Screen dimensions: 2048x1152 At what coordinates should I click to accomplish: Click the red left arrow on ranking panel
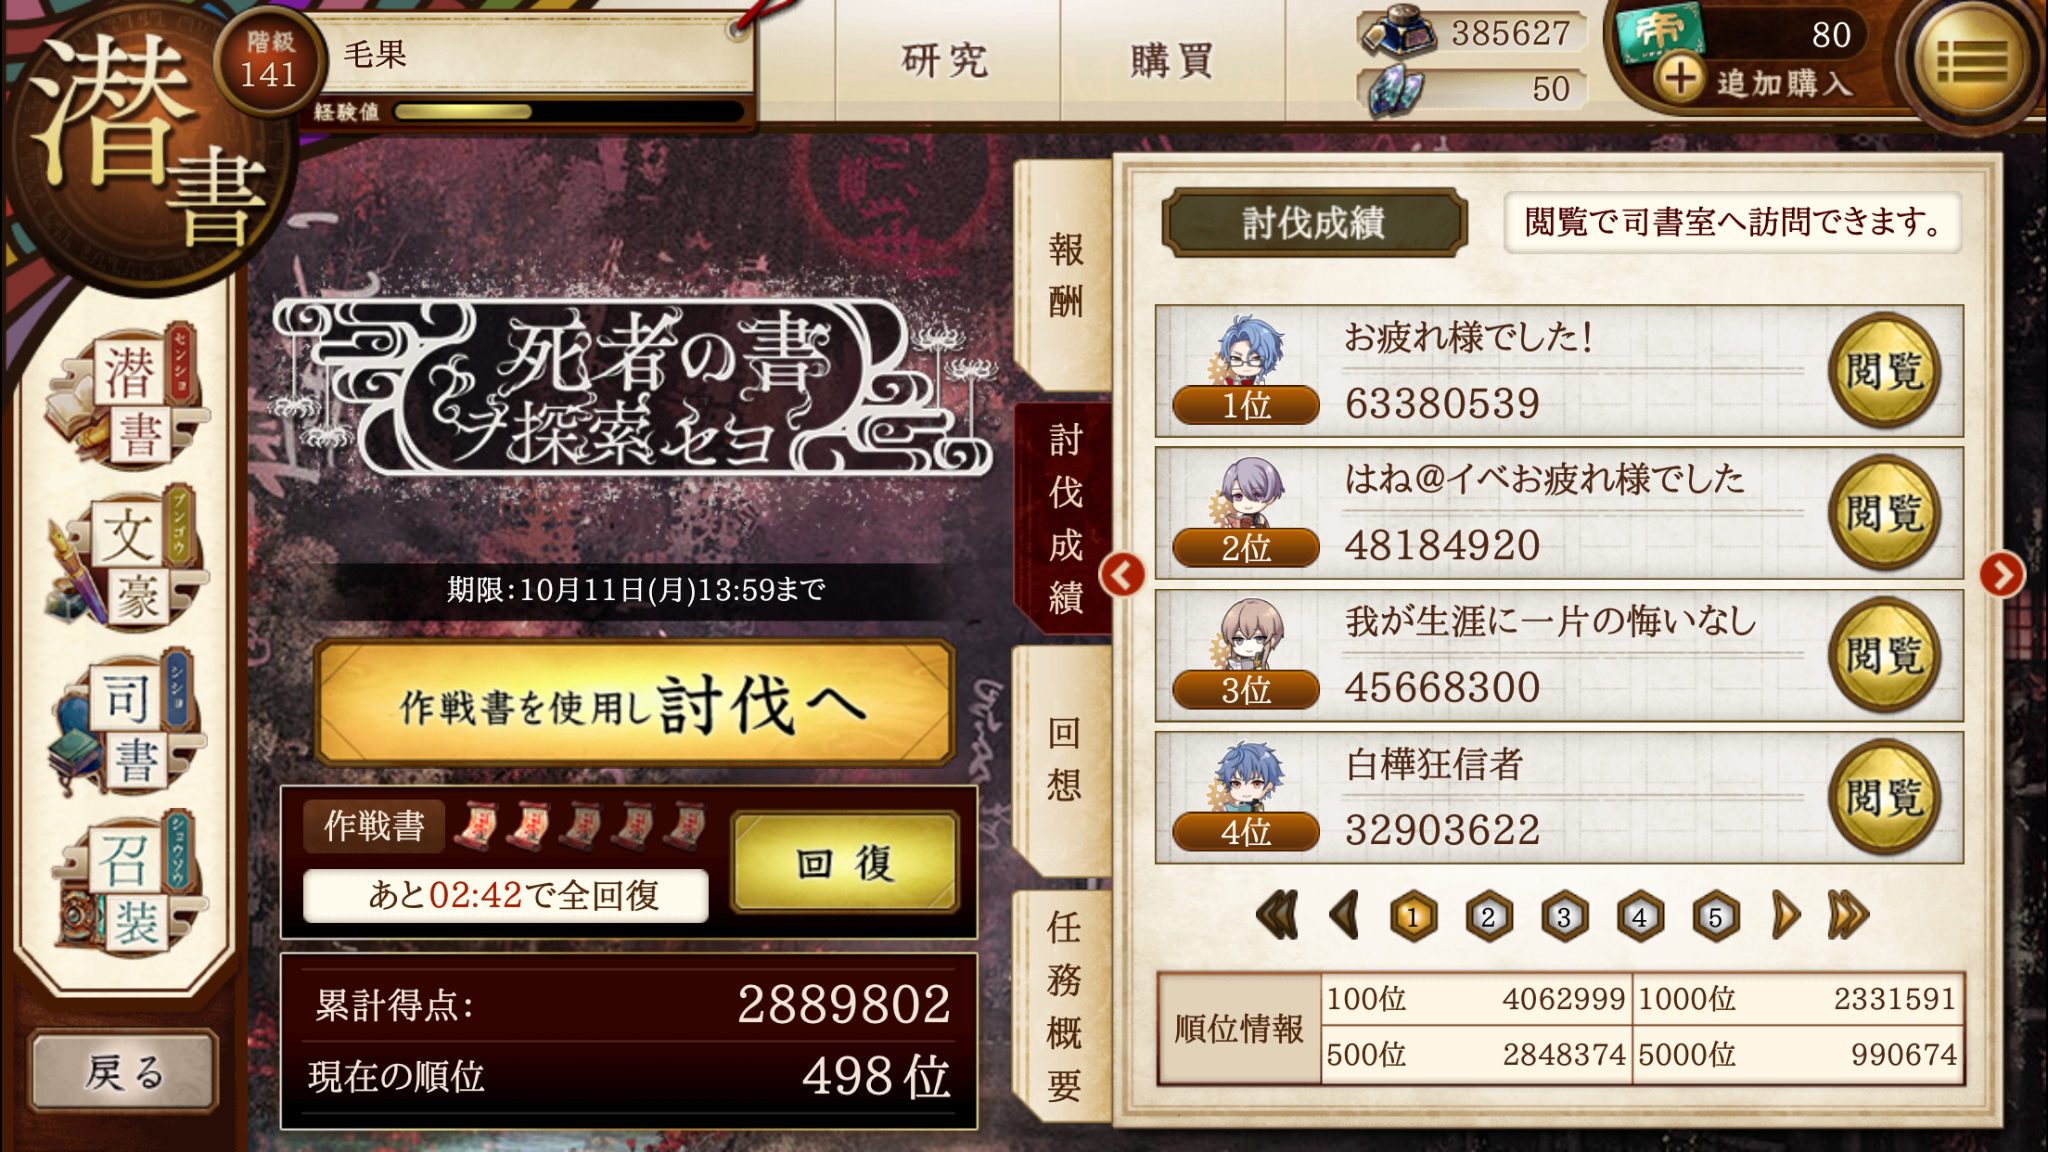click(1123, 575)
